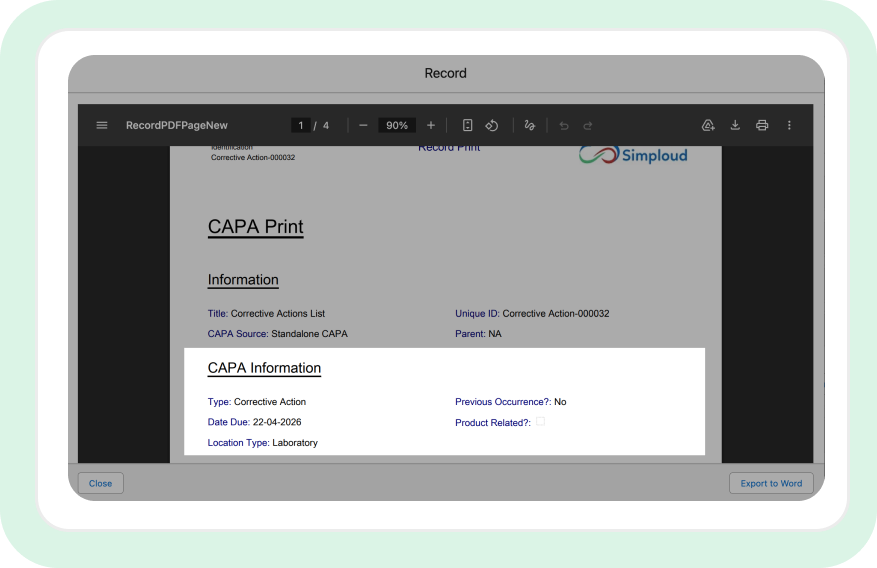This screenshot has height=568, width=877.
Task: Select the draw annotation tool
Action: [529, 125]
